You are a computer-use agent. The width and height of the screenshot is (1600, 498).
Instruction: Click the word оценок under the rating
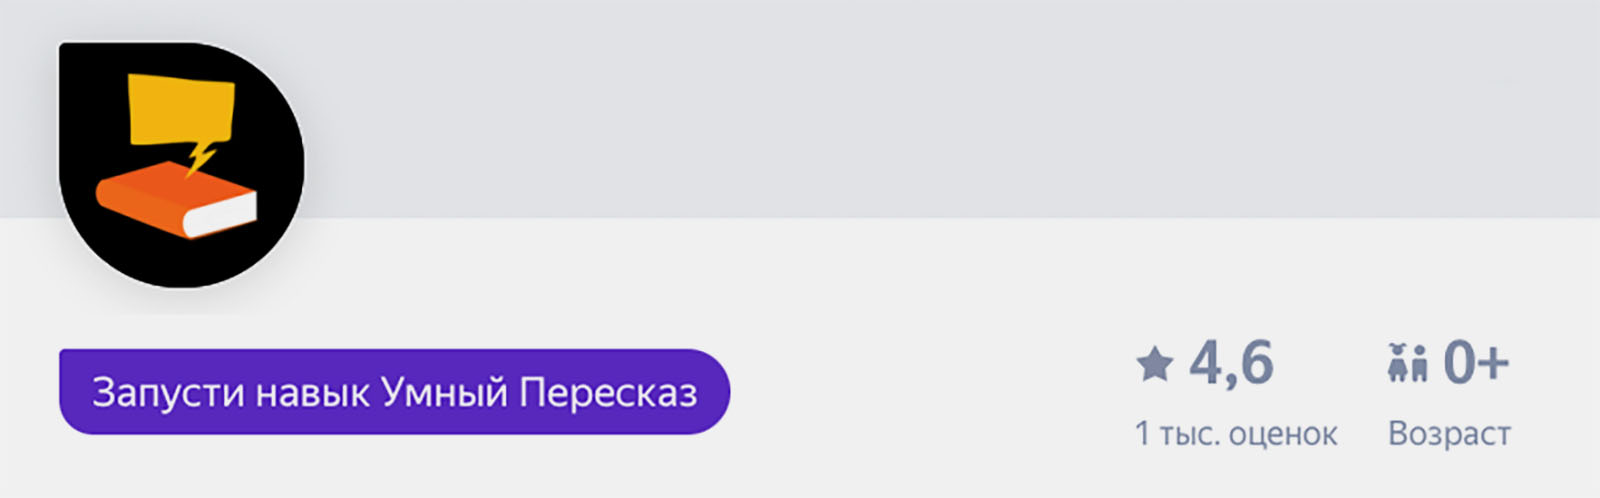[x=1283, y=434]
